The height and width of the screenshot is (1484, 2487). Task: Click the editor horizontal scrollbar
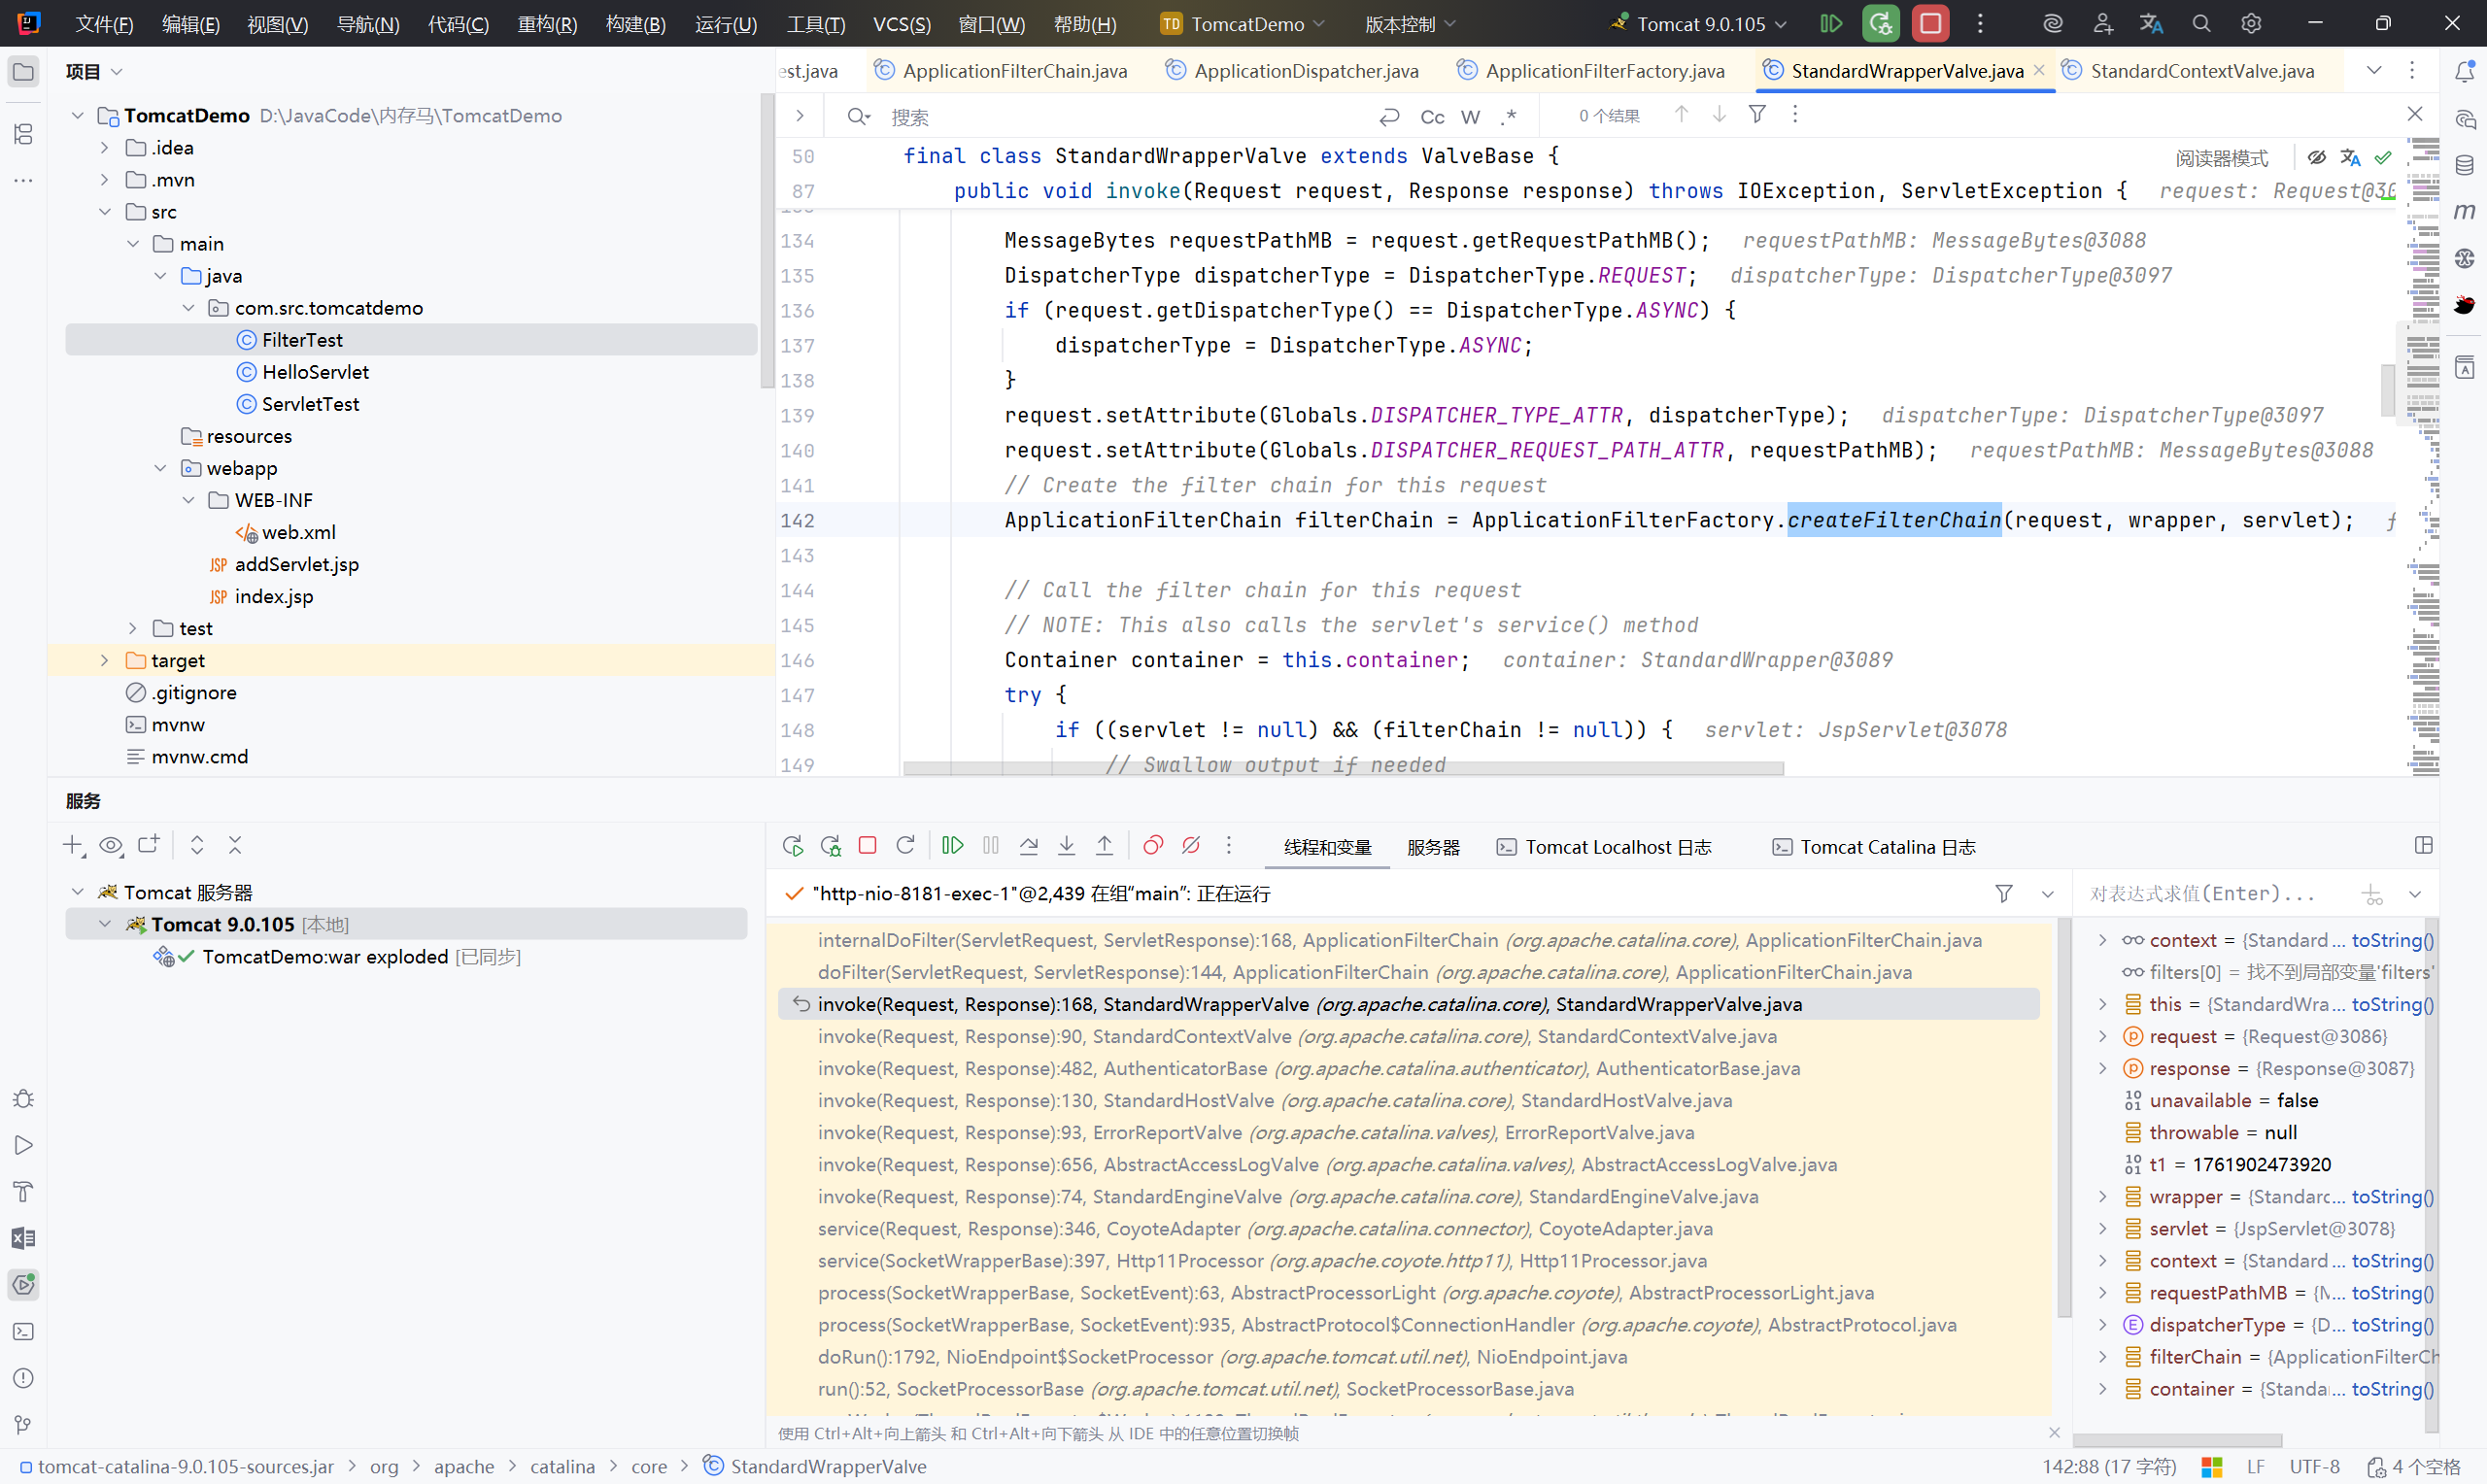(x=1342, y=768)
